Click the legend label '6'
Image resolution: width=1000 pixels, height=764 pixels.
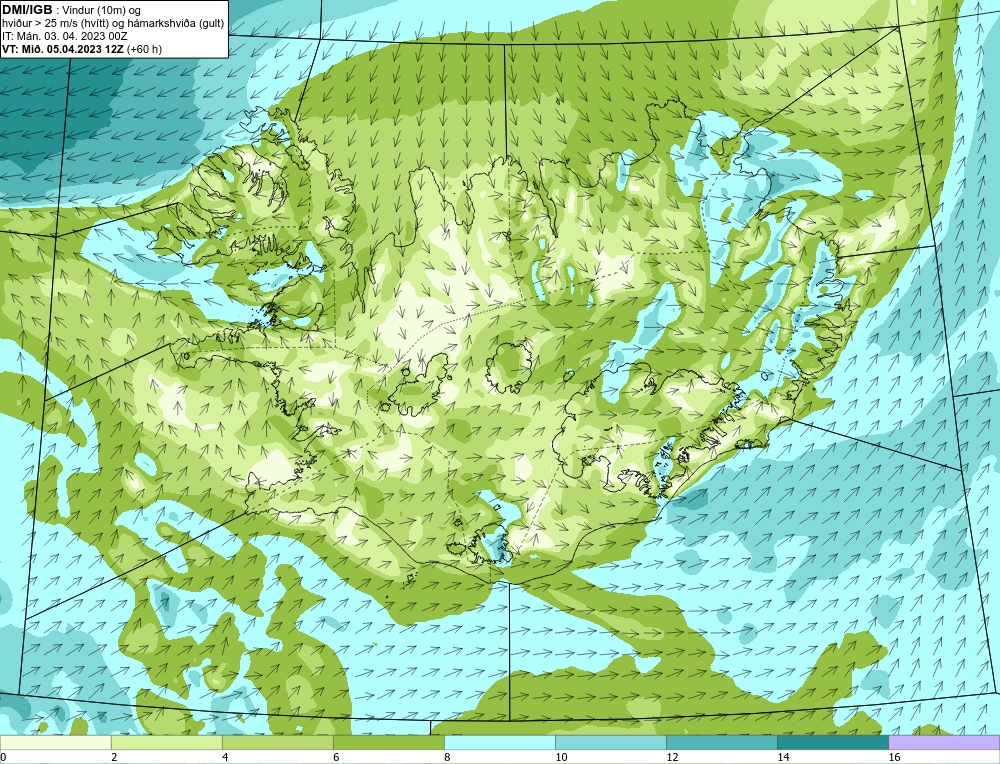point(336,757)
